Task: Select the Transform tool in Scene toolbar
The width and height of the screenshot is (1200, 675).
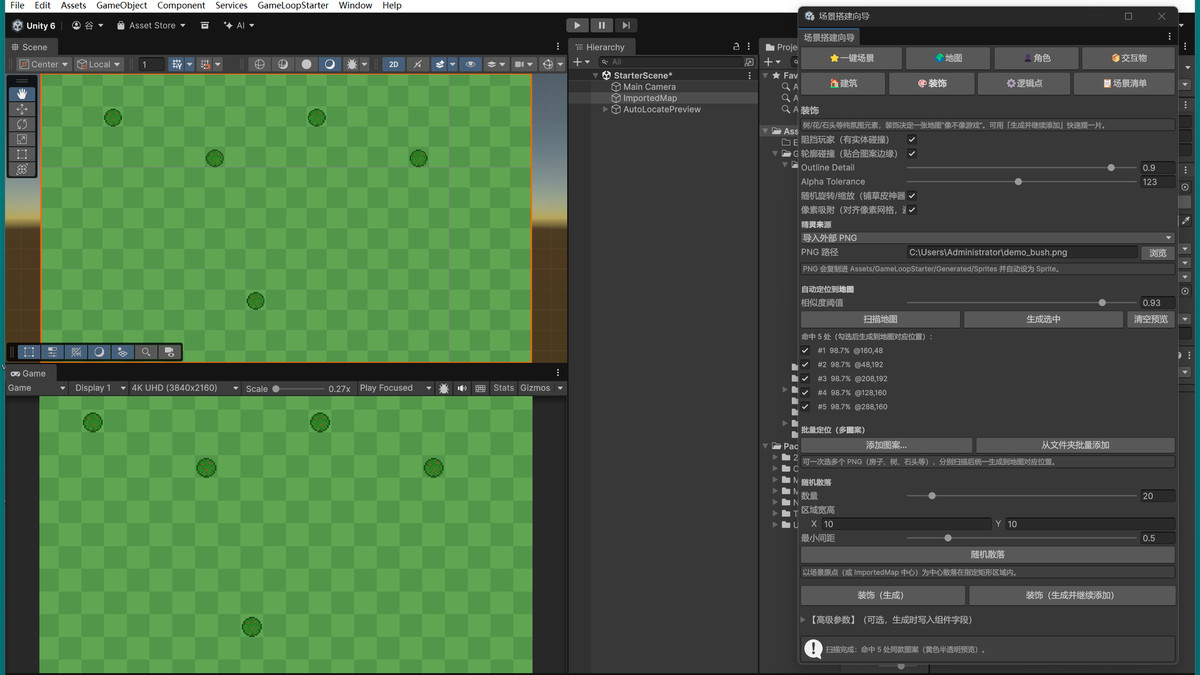Action: [x=22, y=169]
